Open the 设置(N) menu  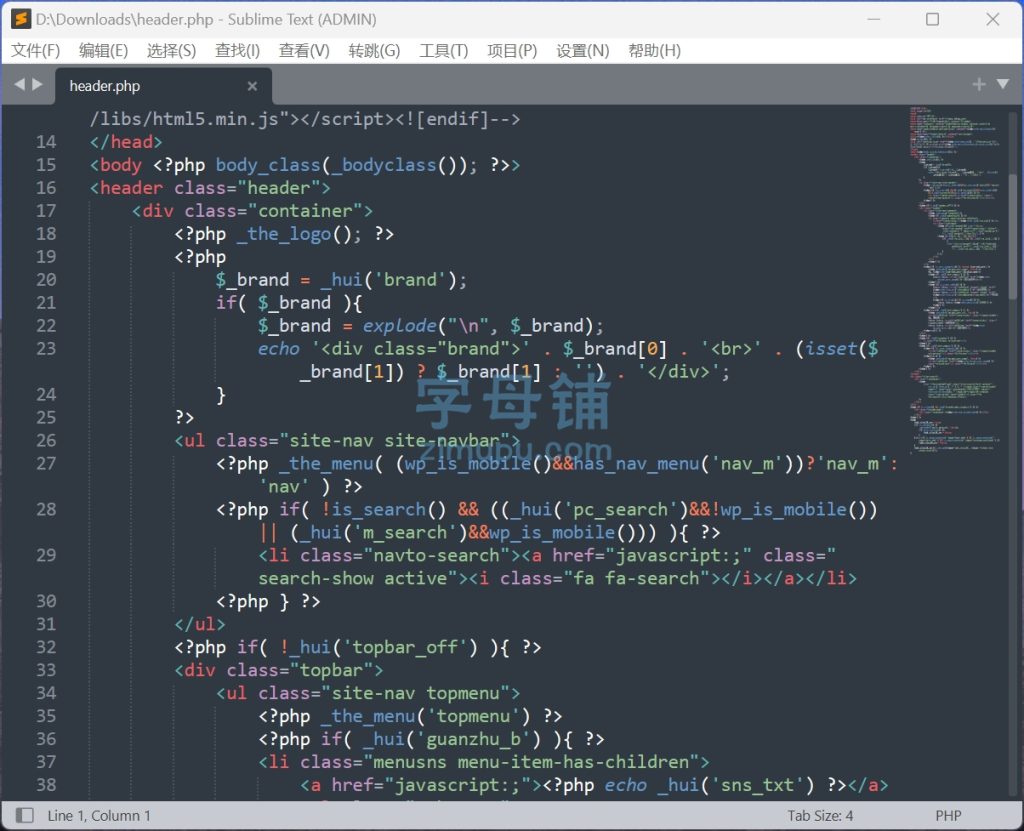tap(583, 50)
